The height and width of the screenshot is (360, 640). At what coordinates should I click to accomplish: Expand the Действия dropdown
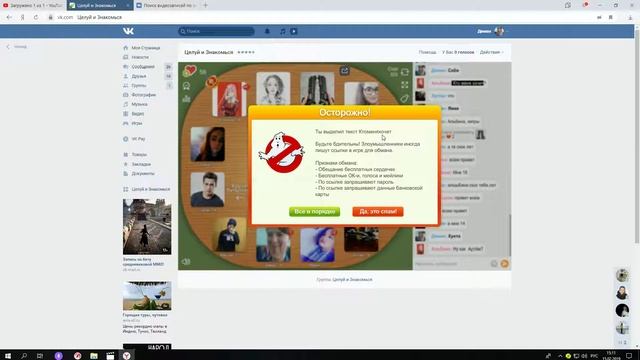click(491, 52)
